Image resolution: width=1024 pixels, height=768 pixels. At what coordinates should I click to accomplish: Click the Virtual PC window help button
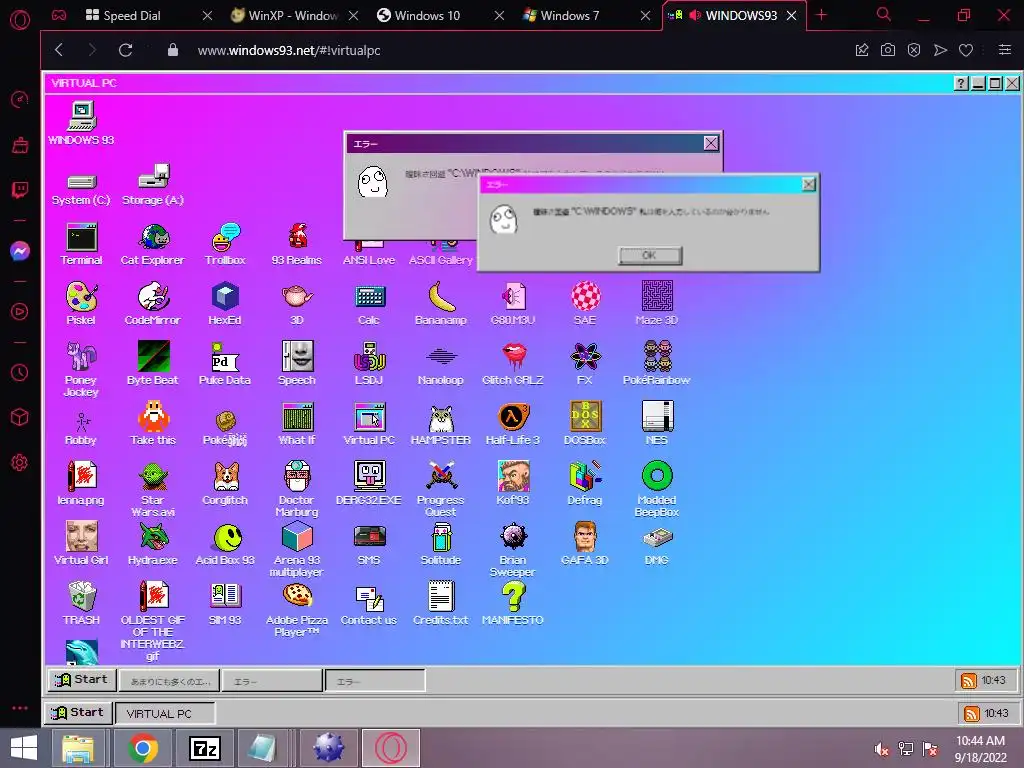[961, 84]
